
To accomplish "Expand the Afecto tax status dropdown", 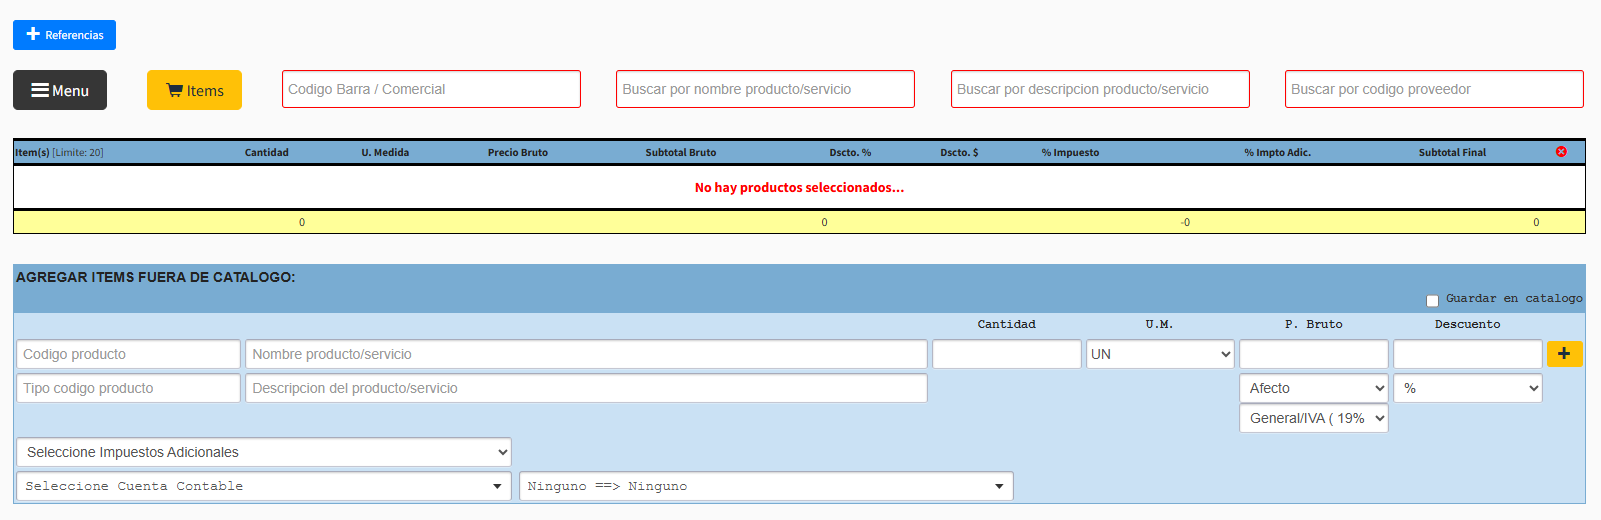I will (x=1313, y=388).
